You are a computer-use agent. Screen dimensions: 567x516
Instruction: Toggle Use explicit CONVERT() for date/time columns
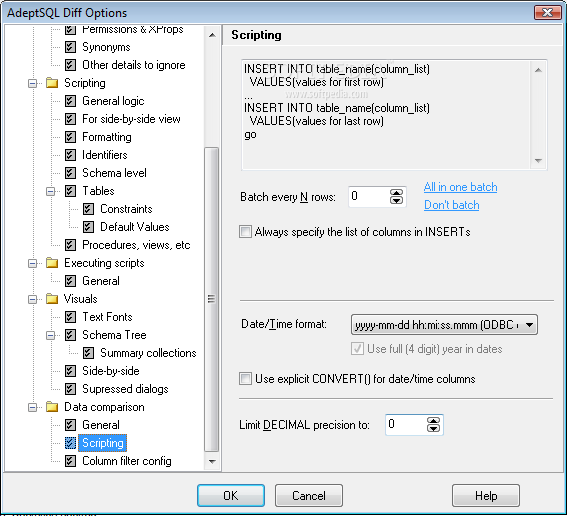245,379
